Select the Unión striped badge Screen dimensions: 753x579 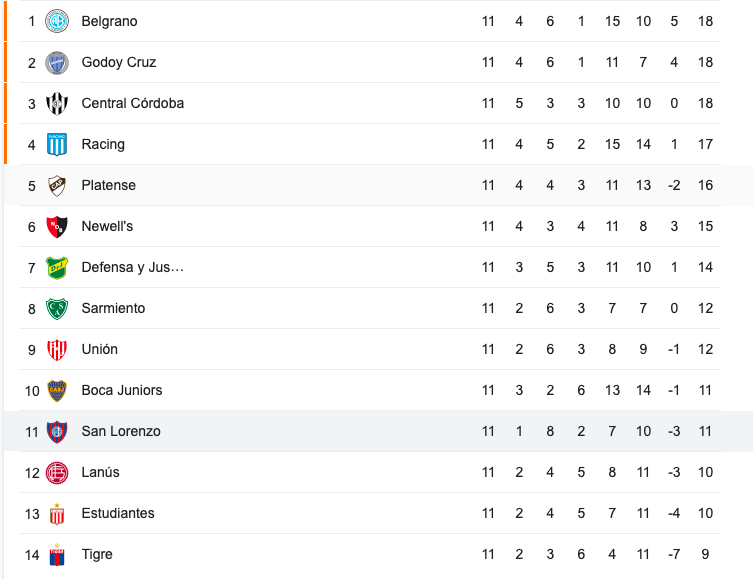point(57,350)
